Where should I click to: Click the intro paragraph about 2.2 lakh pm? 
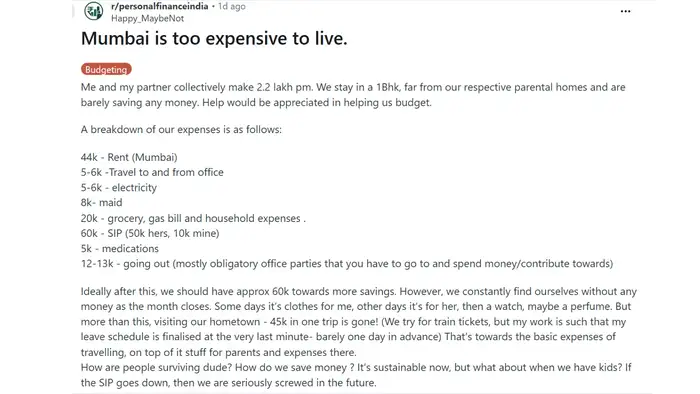[x=353, y=95]
